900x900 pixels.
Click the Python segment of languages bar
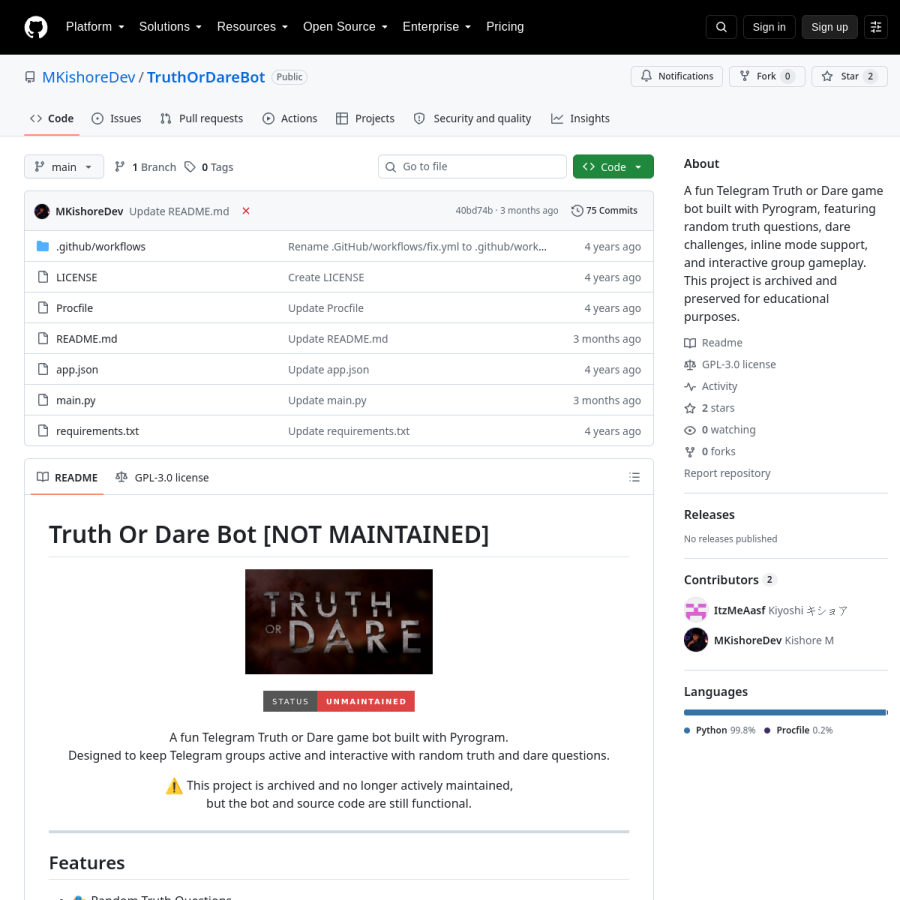[785, 712]
